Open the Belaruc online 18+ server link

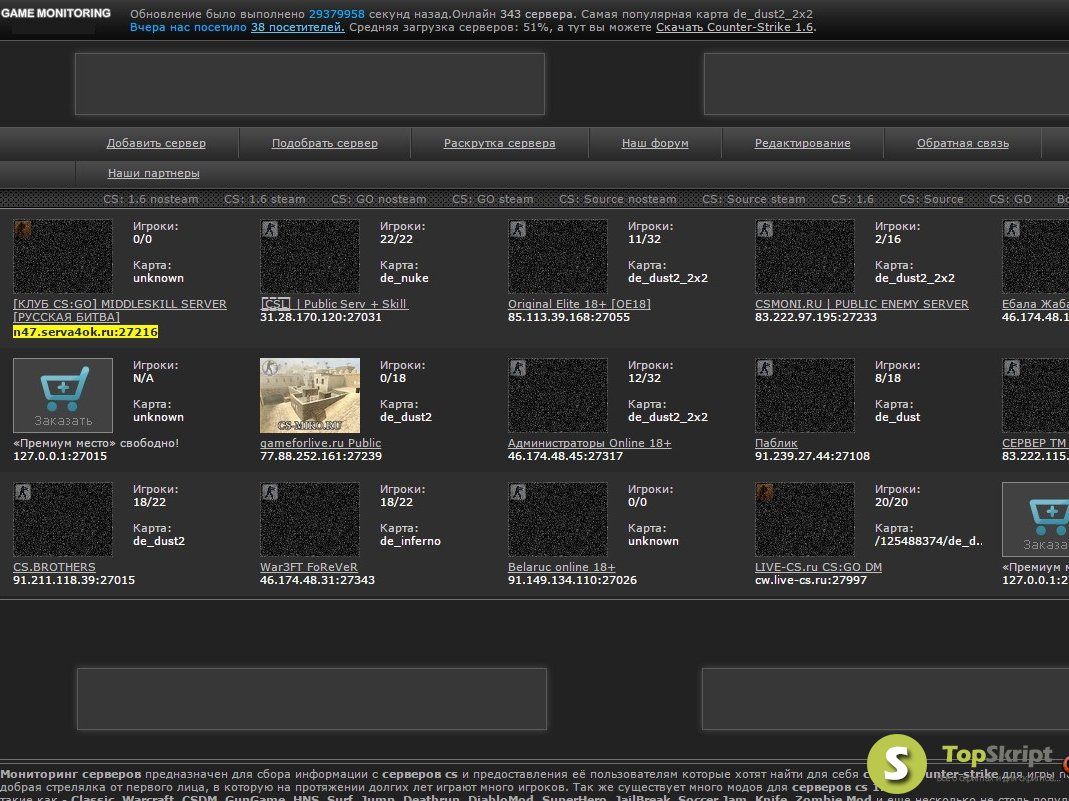point(562,567)
